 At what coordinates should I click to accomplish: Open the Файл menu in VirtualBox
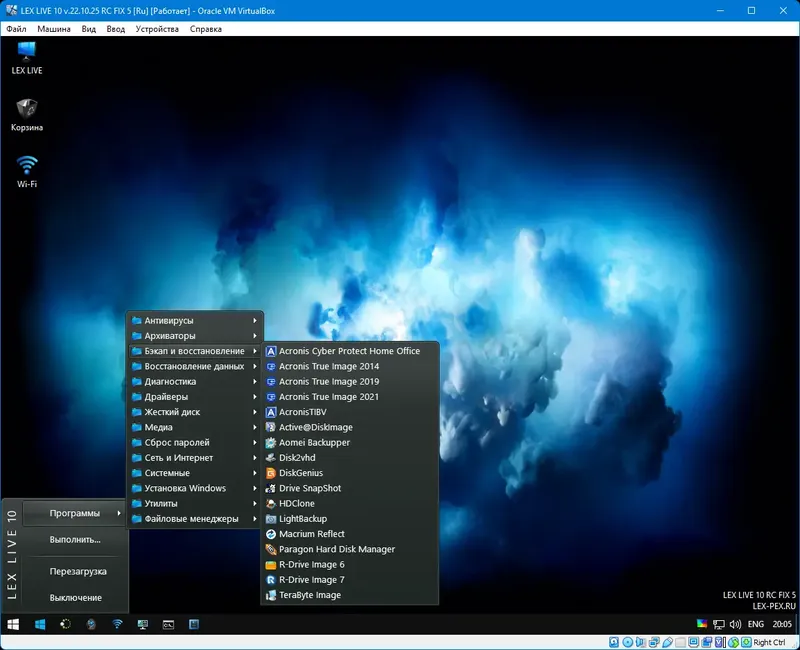coord(16,29)
